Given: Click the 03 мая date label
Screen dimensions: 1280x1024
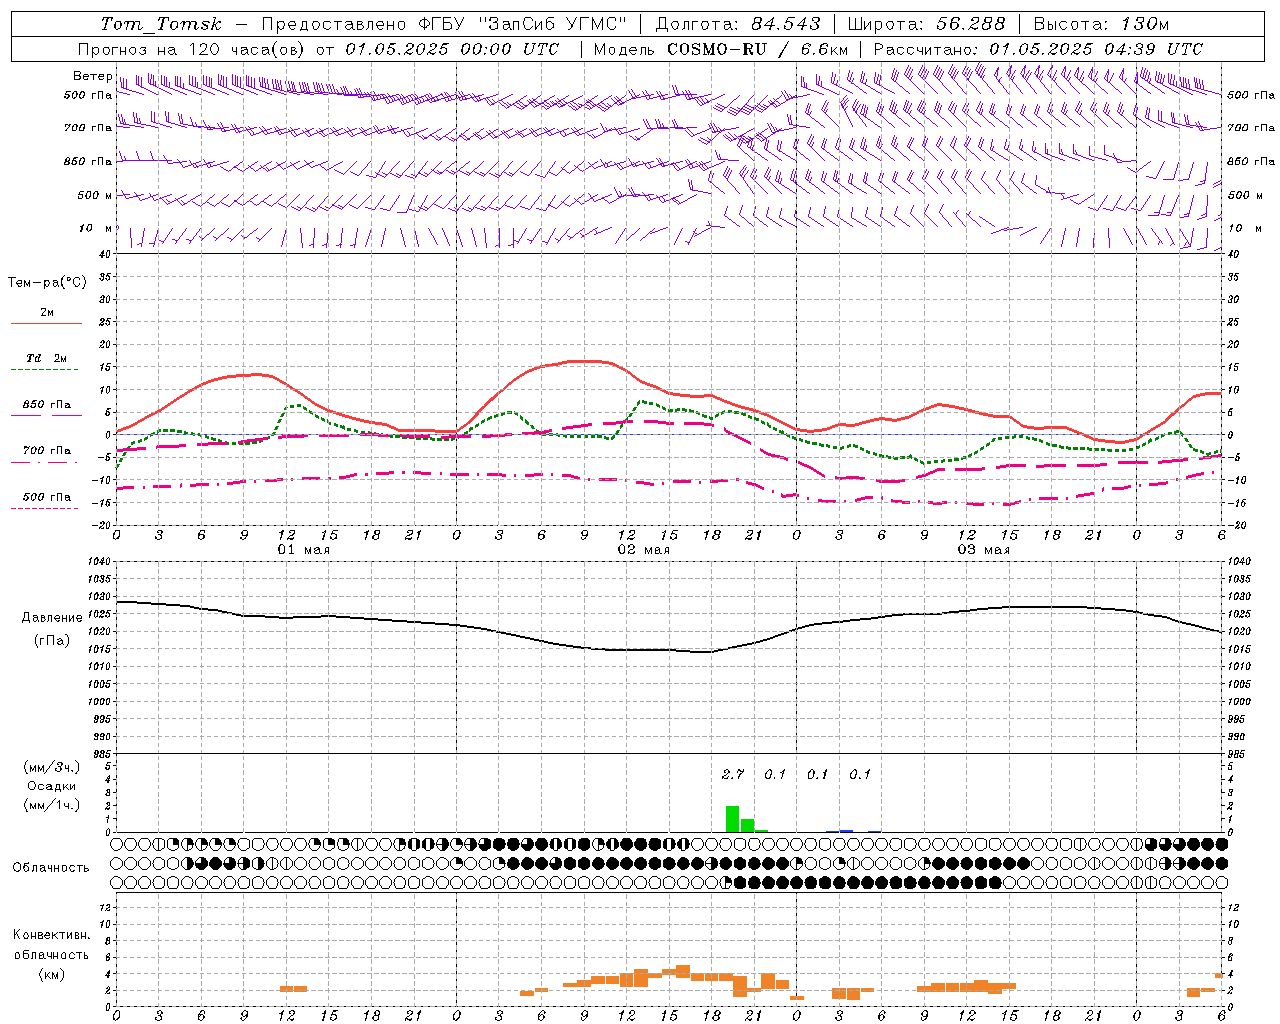Looking at the screenshot, I should coord(984,550).
